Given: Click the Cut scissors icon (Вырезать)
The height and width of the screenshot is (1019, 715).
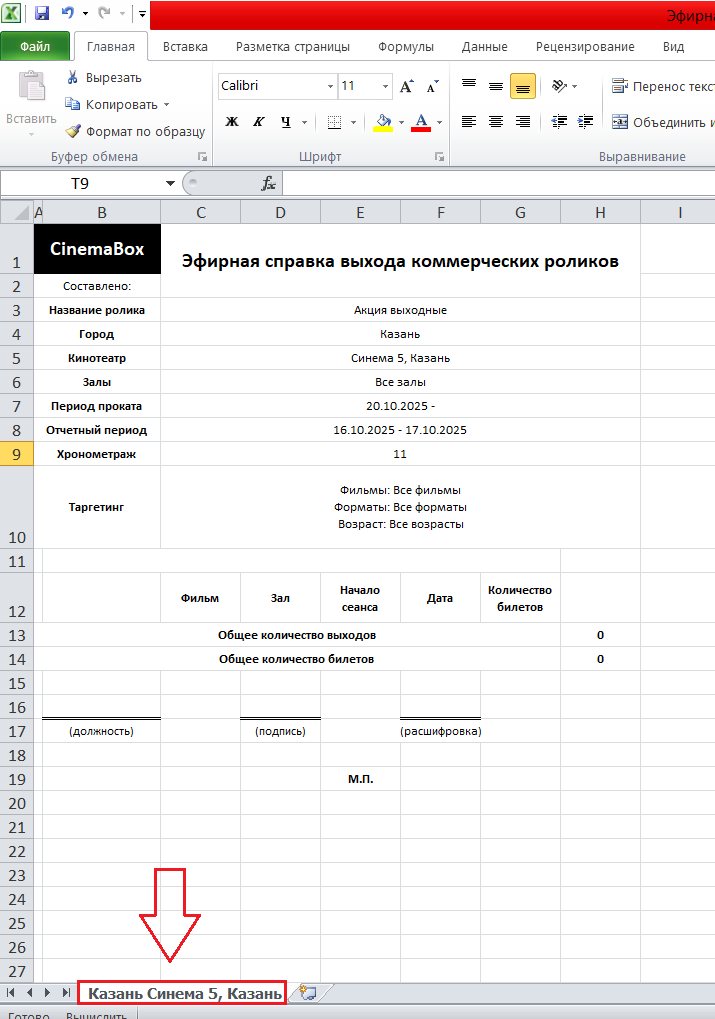Looking at the screenshot, I should [73, 78].
